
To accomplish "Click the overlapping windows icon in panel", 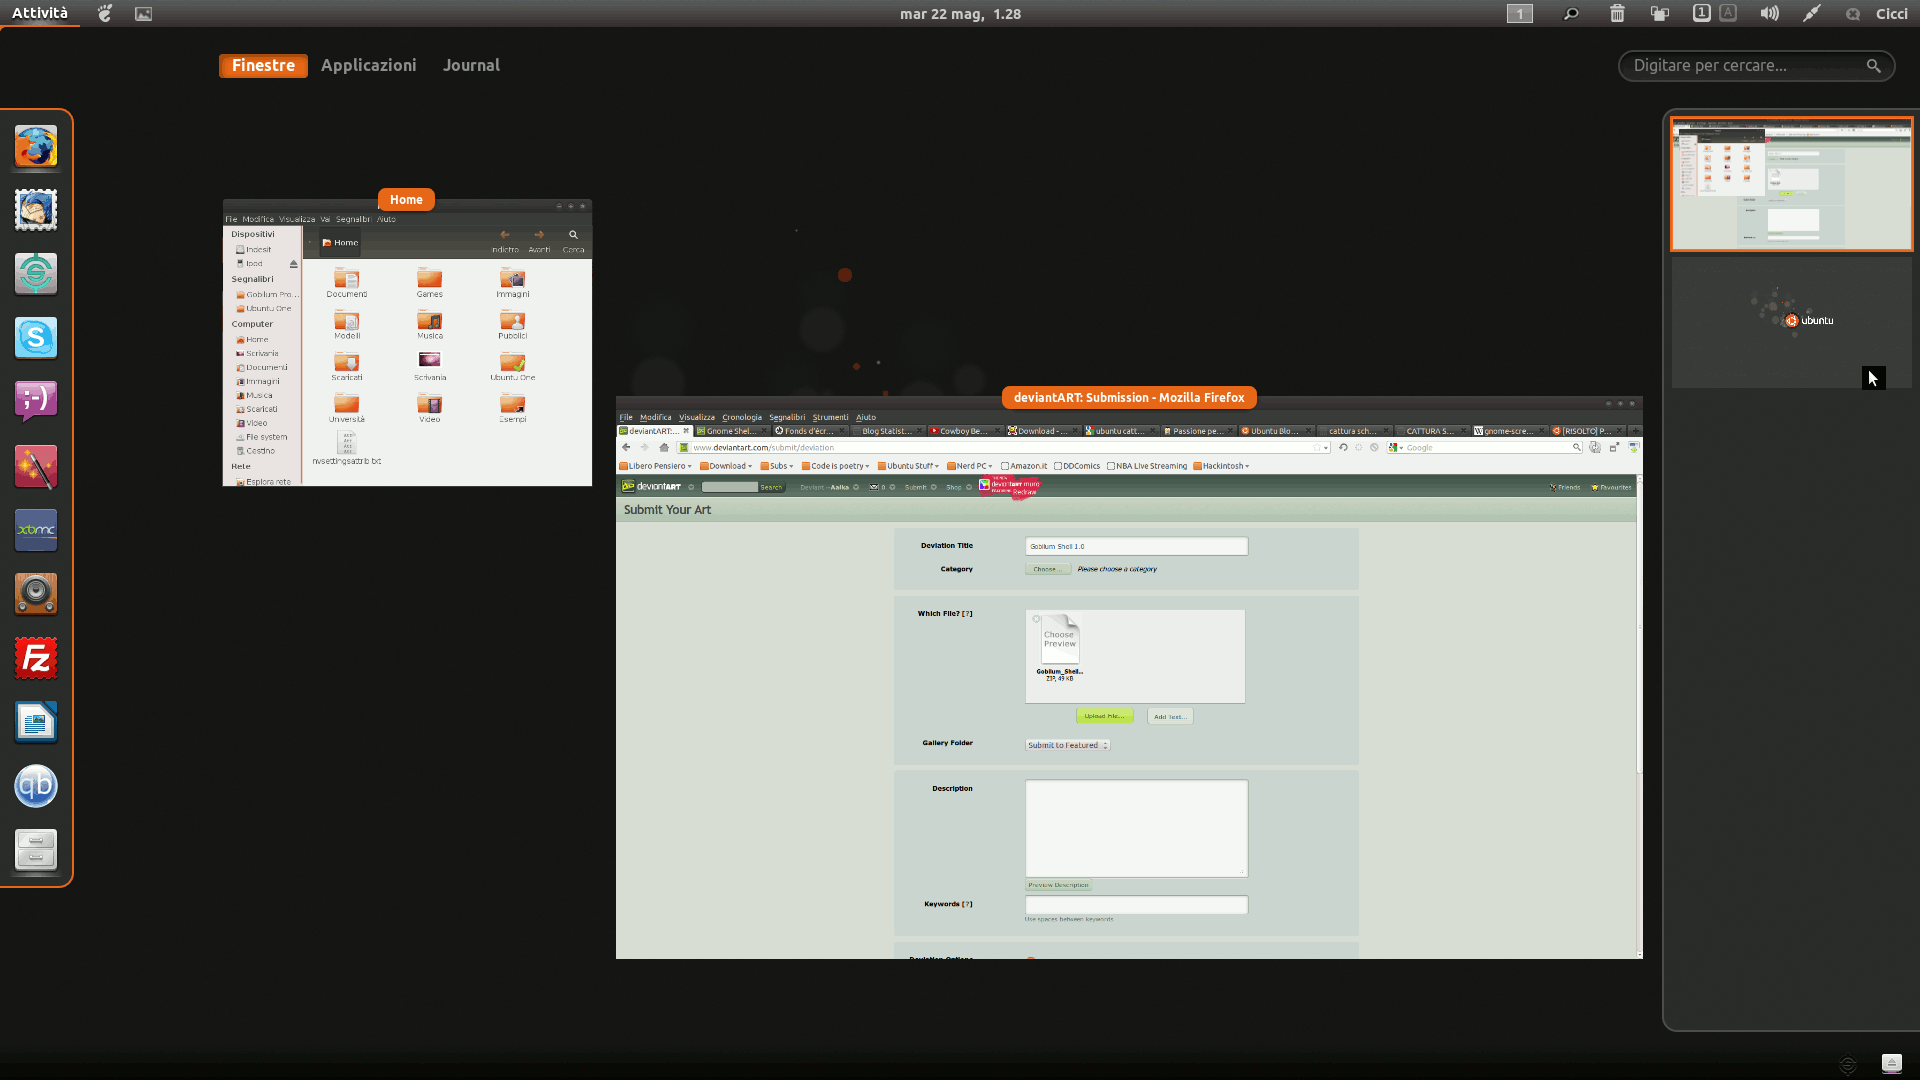I will point(1660,14).
